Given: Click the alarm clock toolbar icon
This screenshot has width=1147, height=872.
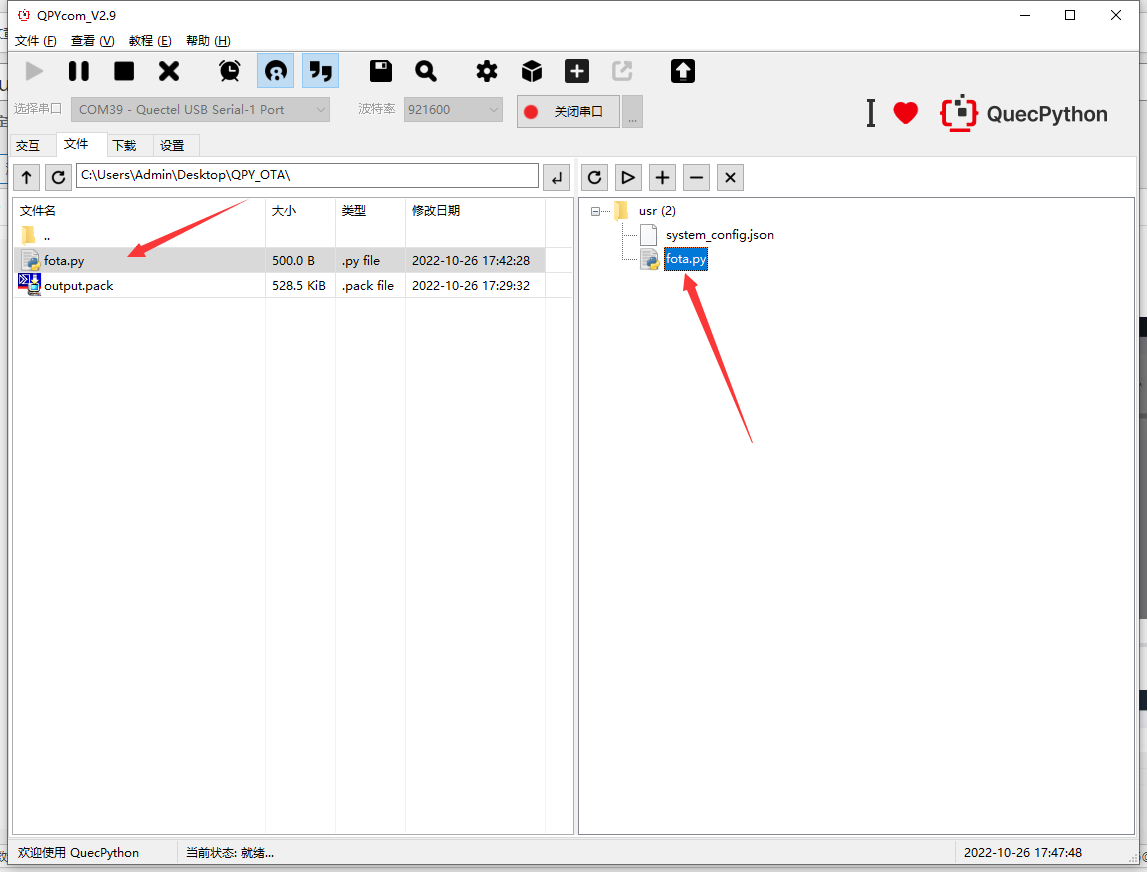Looking at the screenshot, I should tap(230, 71).
